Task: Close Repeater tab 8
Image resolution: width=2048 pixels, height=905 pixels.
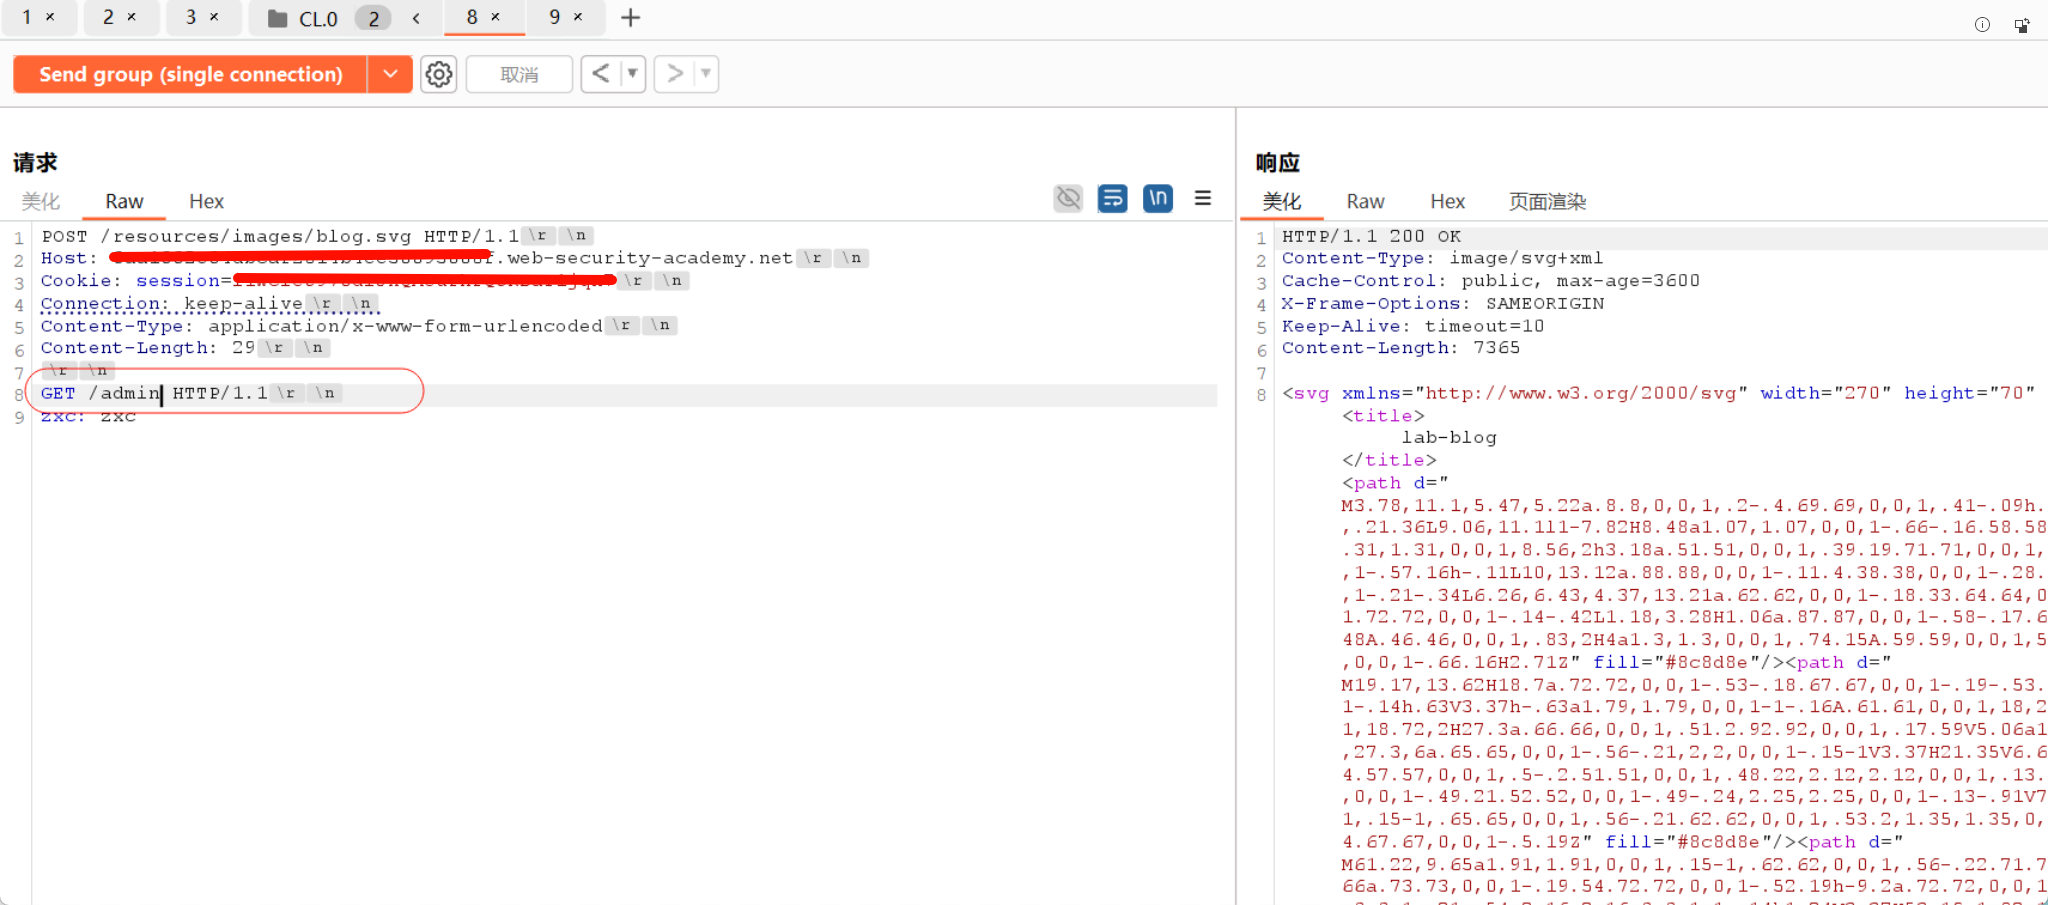Action: (495, 17)
